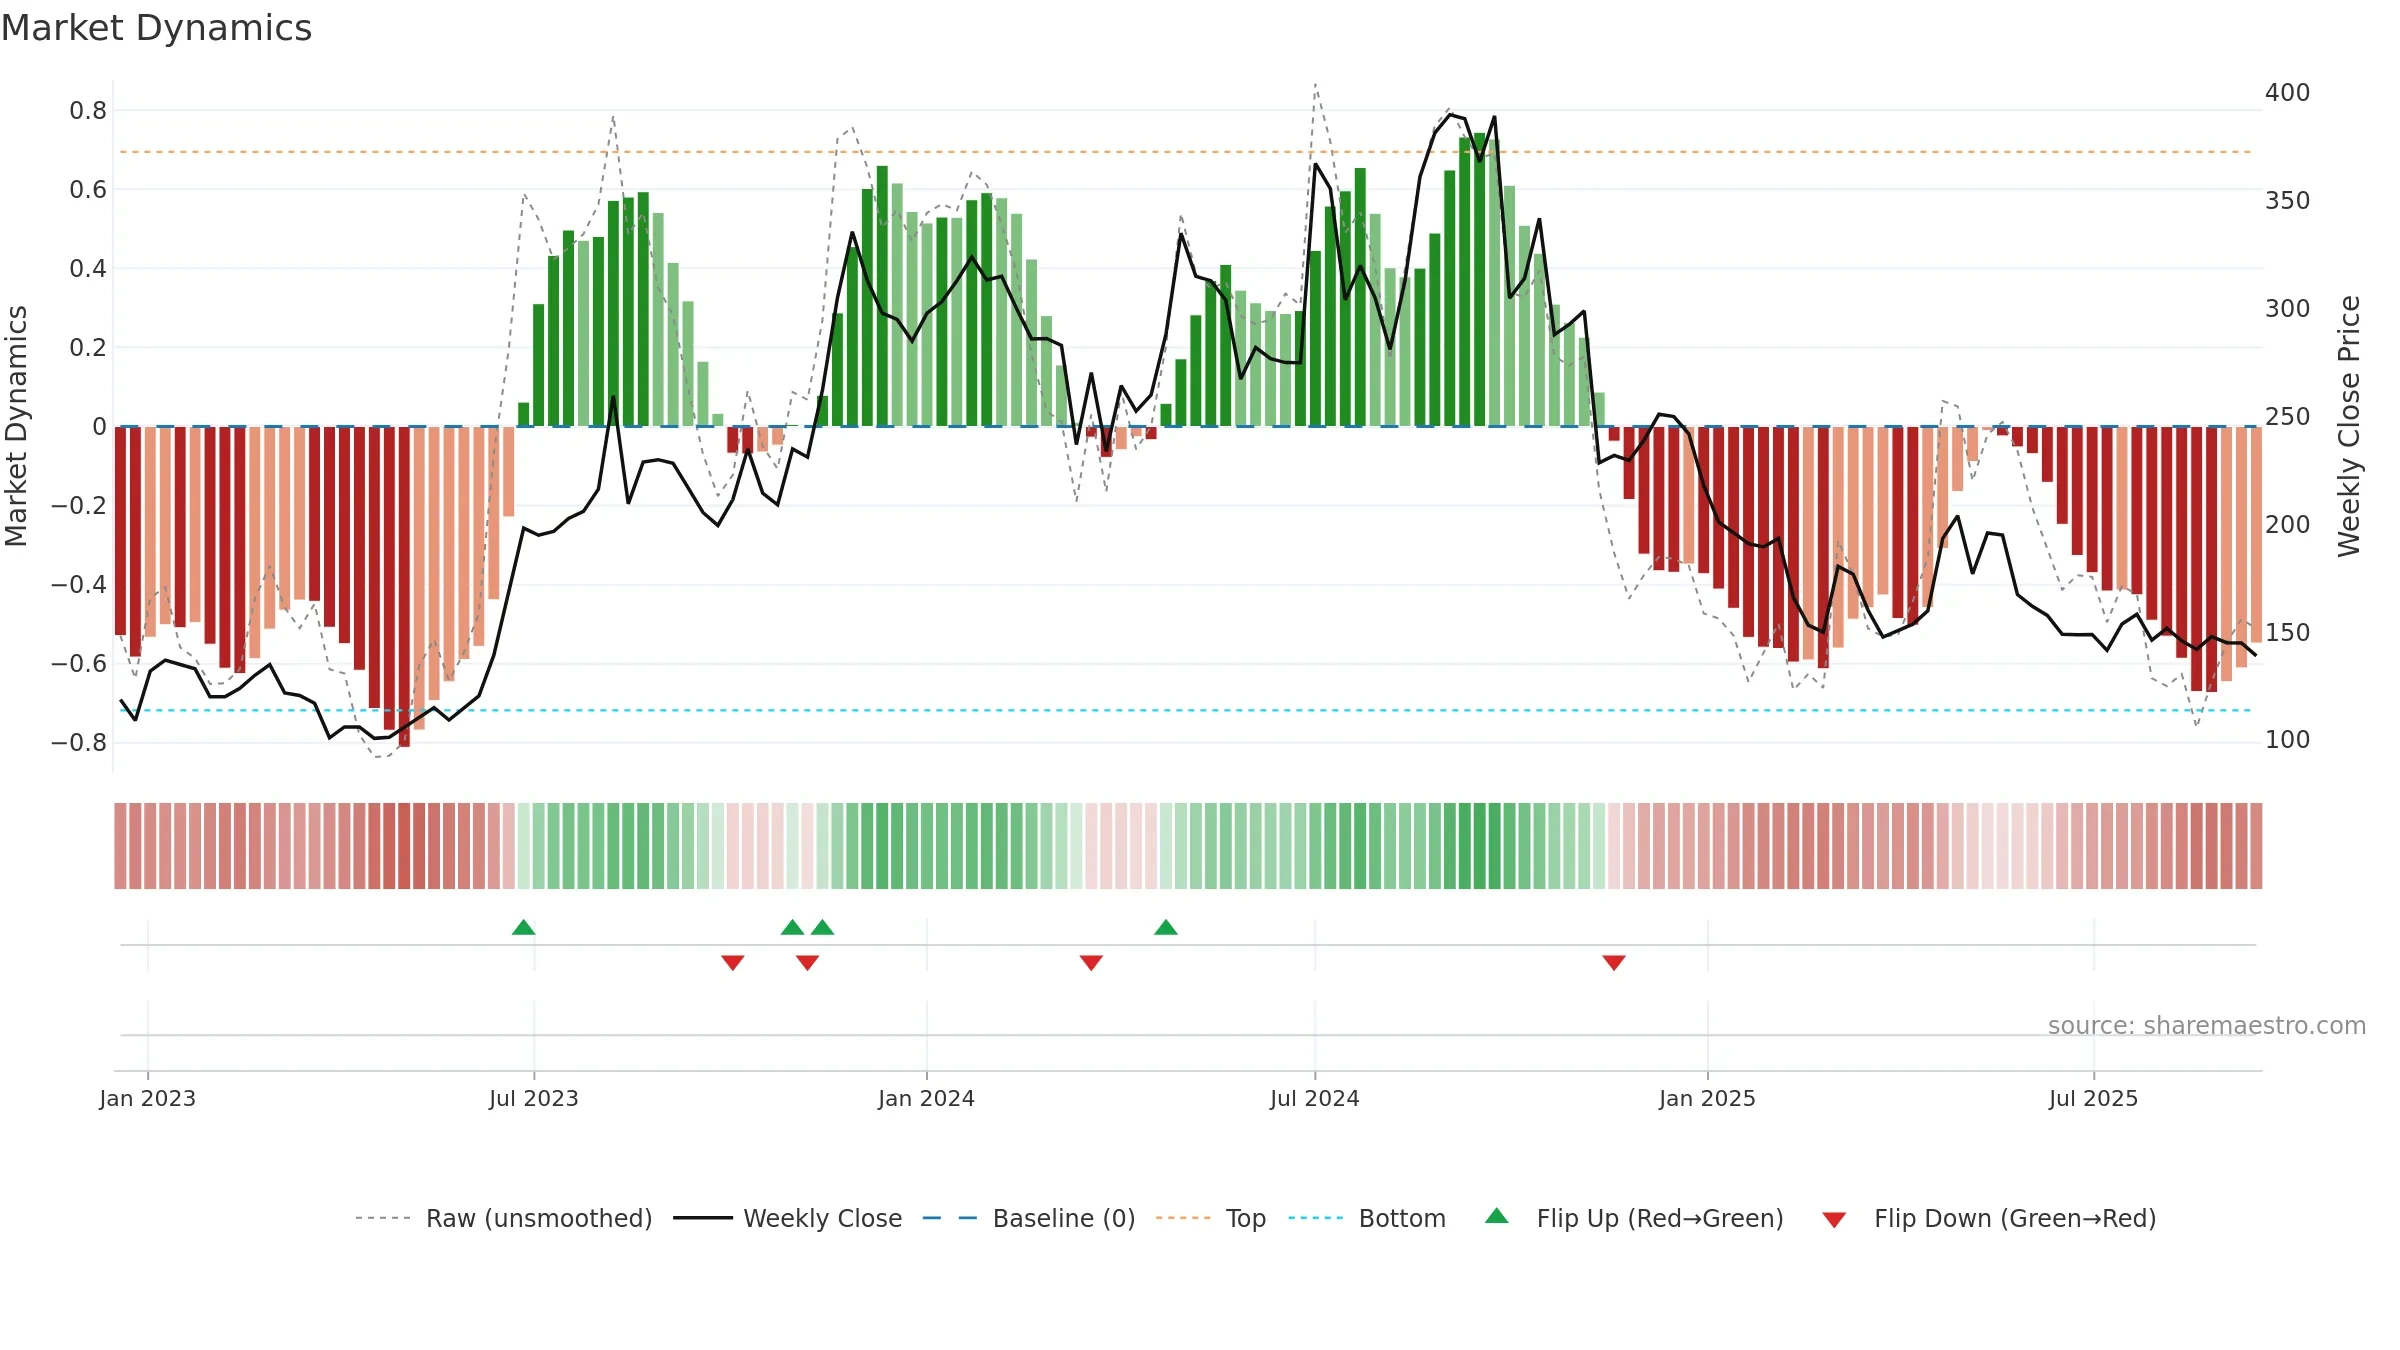Image resolution: width=2400 pixels, height=1350 pixels.
Task: Click the '250' price-axis tick label
Action: pos(2288,416)
